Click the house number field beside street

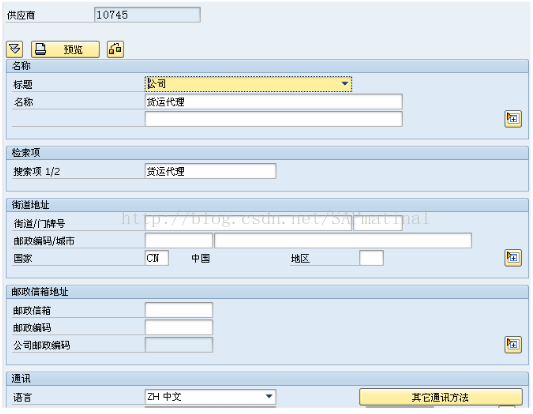[378, 223]
